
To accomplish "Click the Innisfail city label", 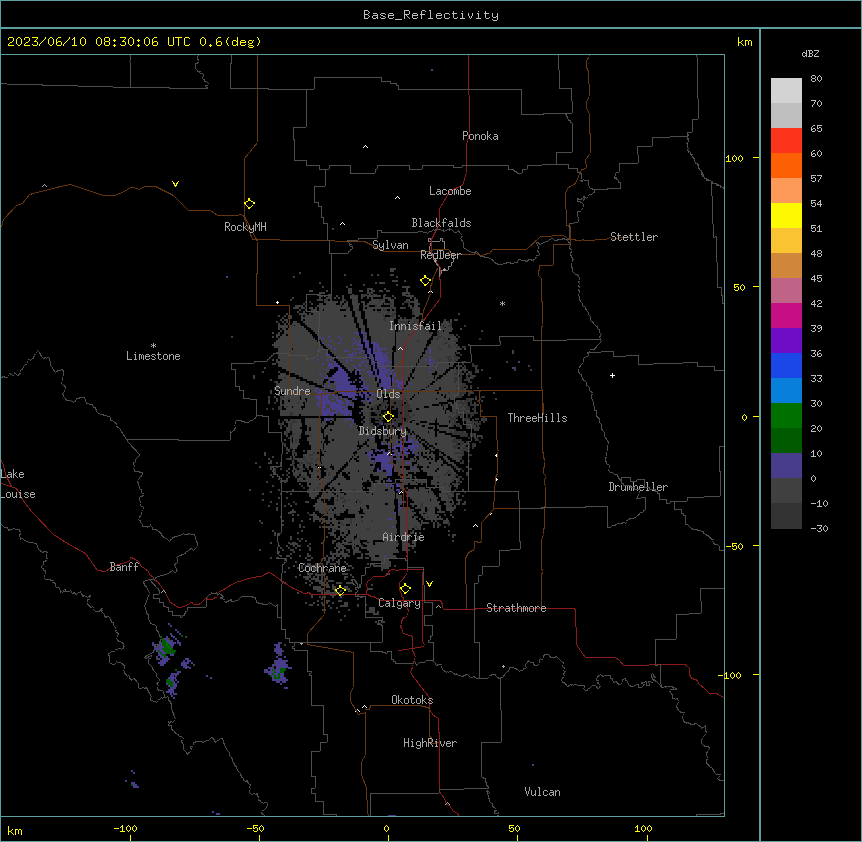I will point(416,326).
